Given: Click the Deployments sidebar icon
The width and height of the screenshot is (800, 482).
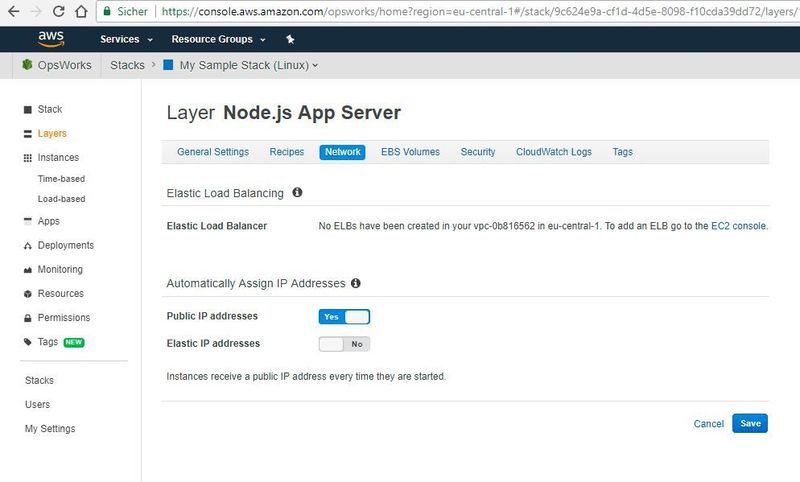Looking at the screenshot, I should [28, 246].
